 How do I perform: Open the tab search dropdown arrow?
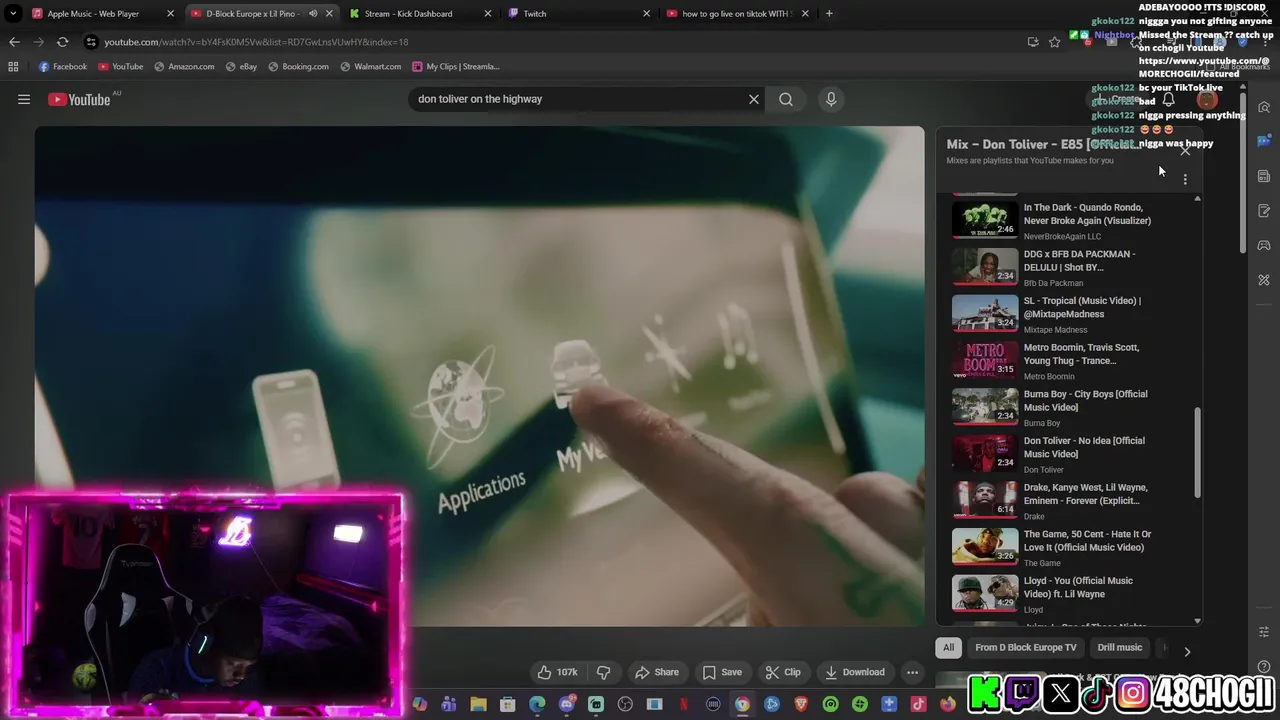click(x=13, y=14)
